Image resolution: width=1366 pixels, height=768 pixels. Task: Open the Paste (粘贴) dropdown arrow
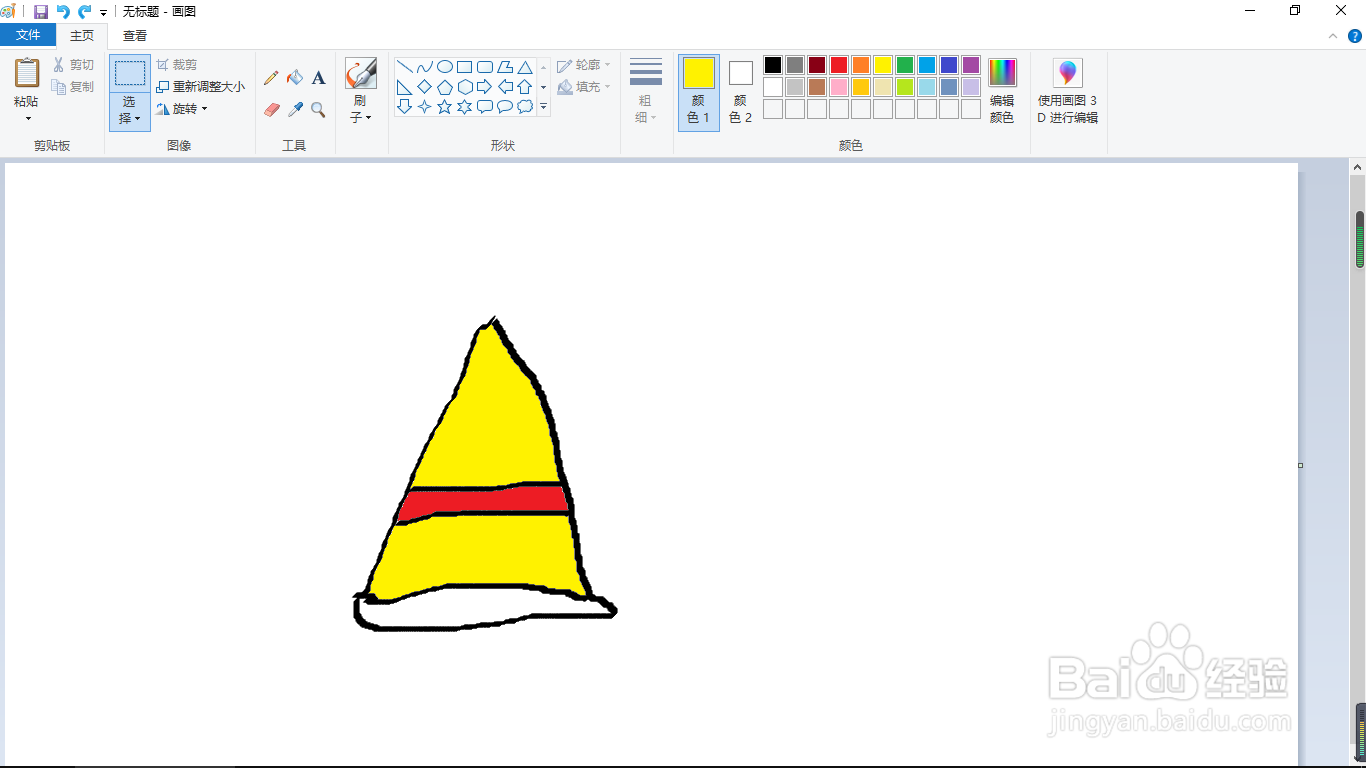(27, 118)
